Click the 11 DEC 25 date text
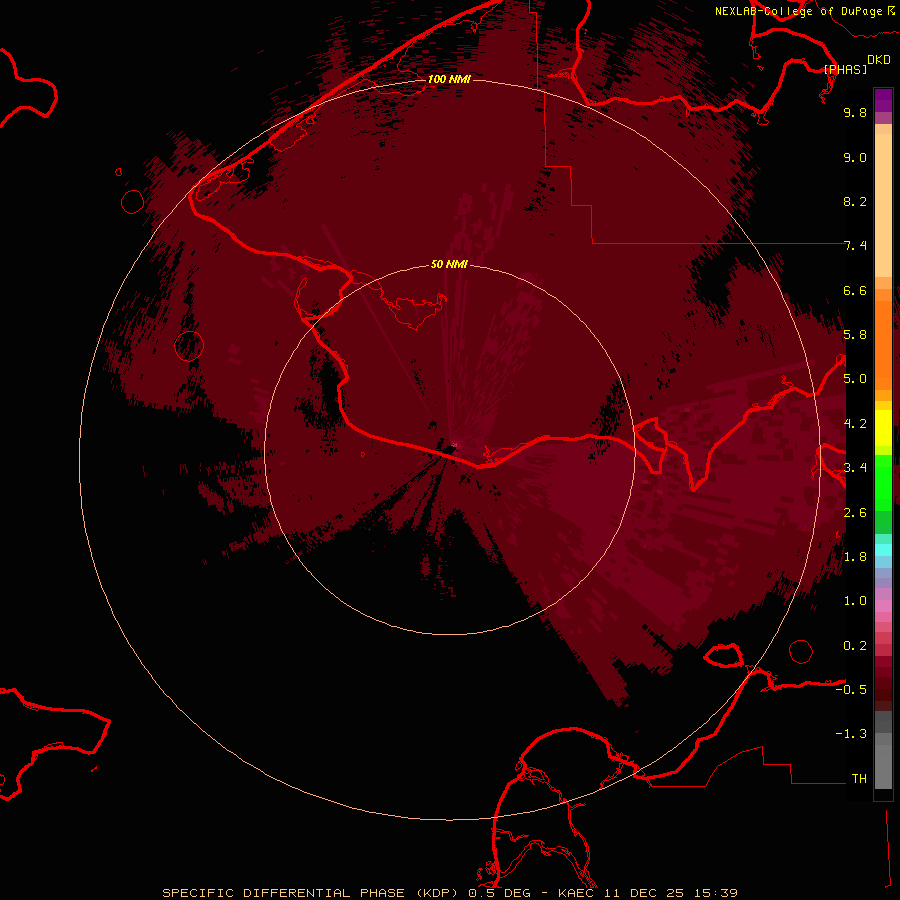900x900 pixels. (643, 893)
